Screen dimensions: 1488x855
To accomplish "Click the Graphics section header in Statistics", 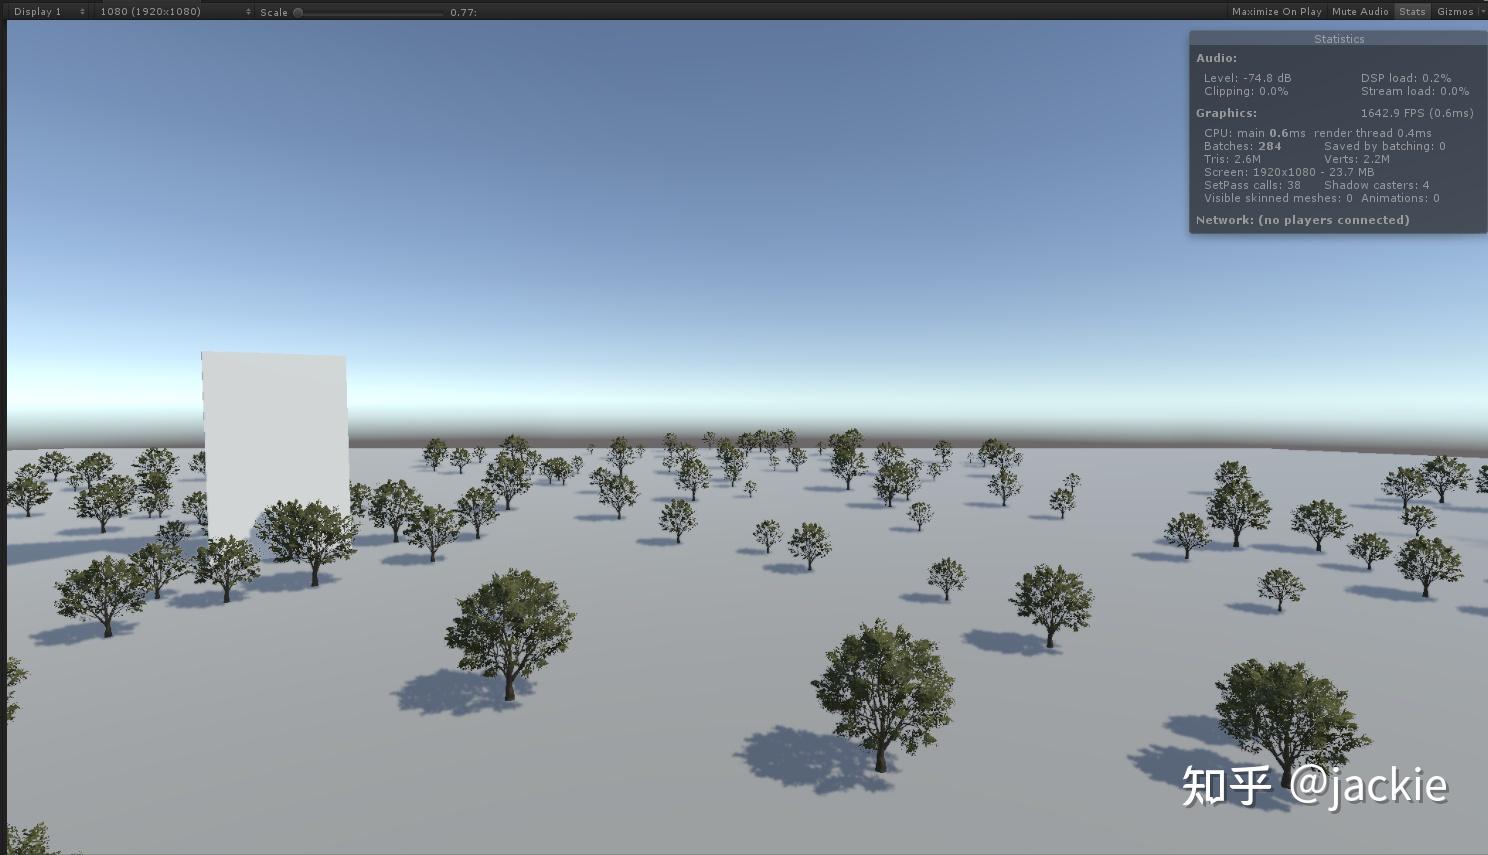I will click(1227, 112).
